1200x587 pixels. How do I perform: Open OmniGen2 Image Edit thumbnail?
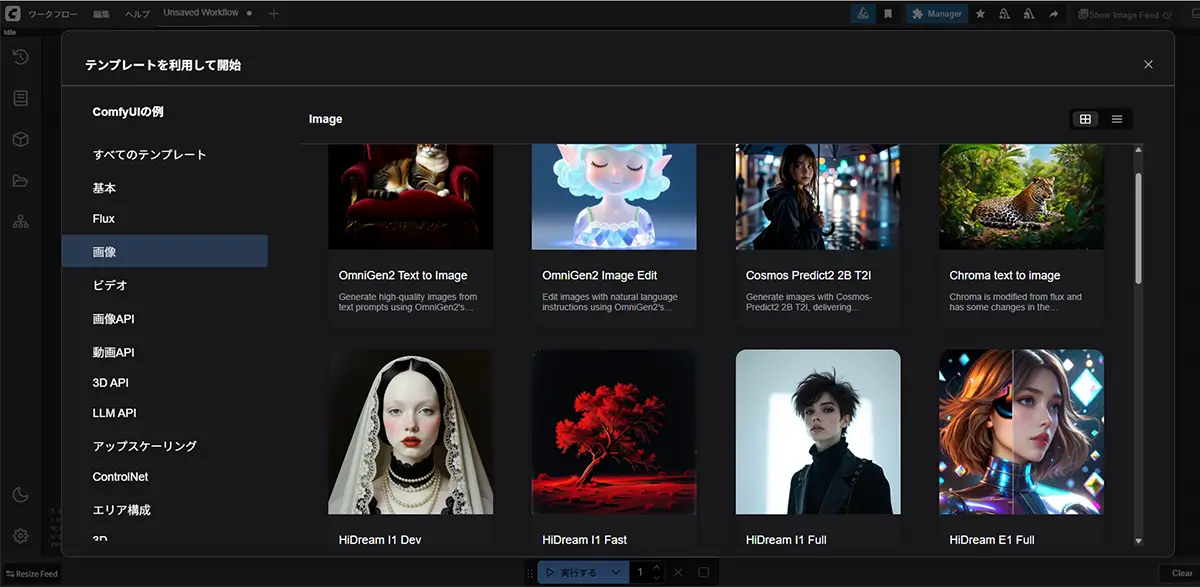(614, 197)
